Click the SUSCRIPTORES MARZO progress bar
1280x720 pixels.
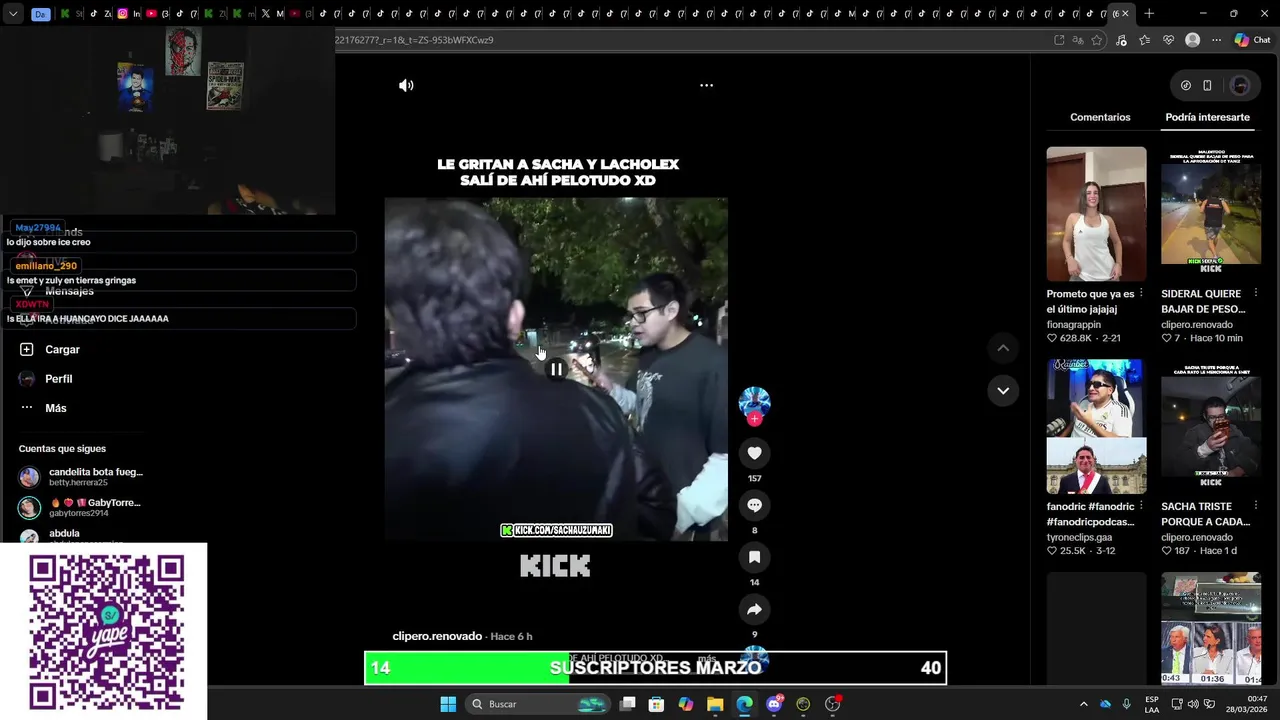pyautogui.click(x=655, y=668)
